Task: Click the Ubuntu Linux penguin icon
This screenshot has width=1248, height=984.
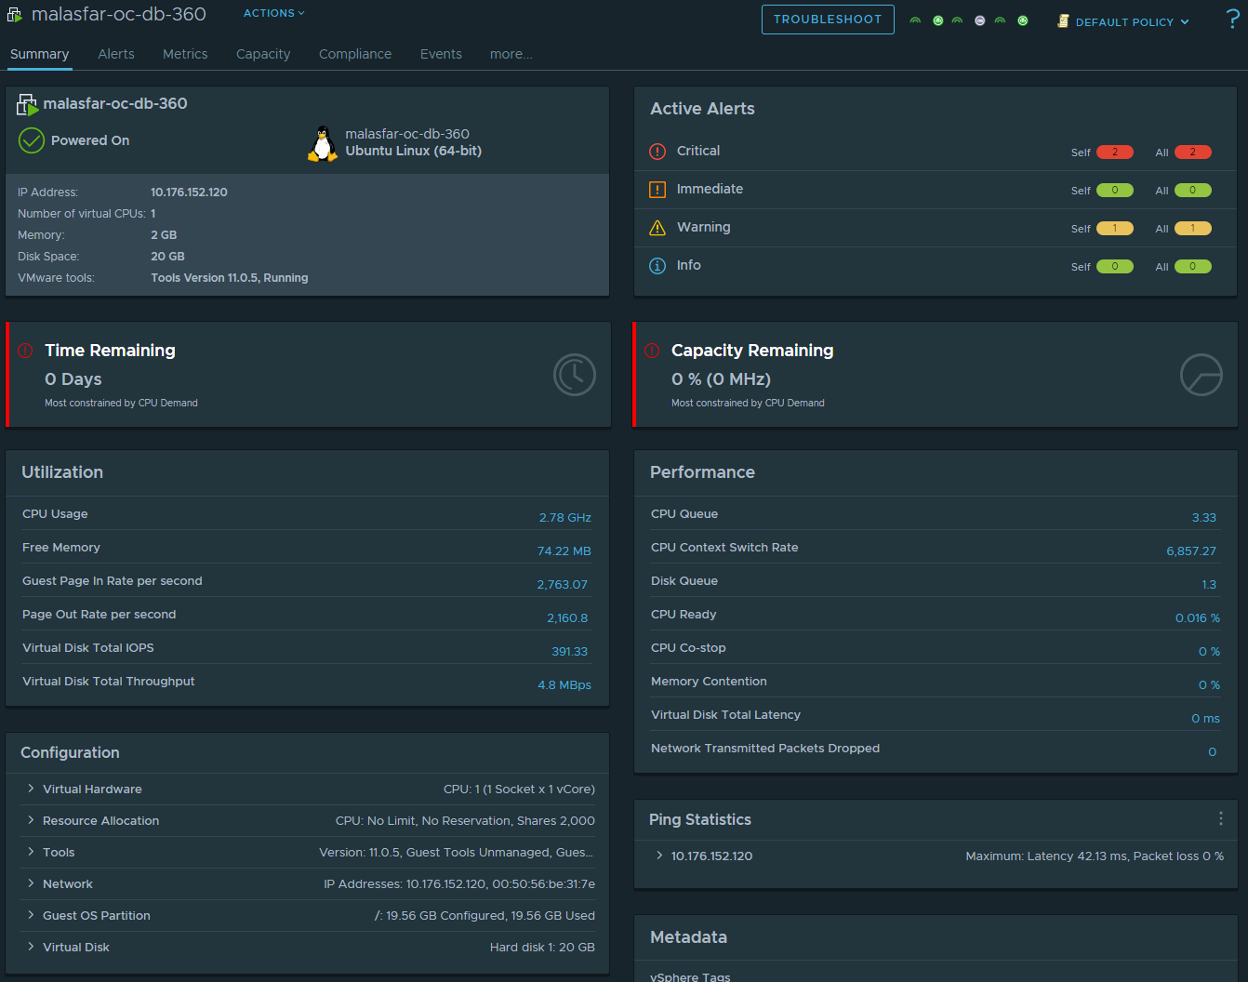Action: pyautogui.click(x=322, y=142)
